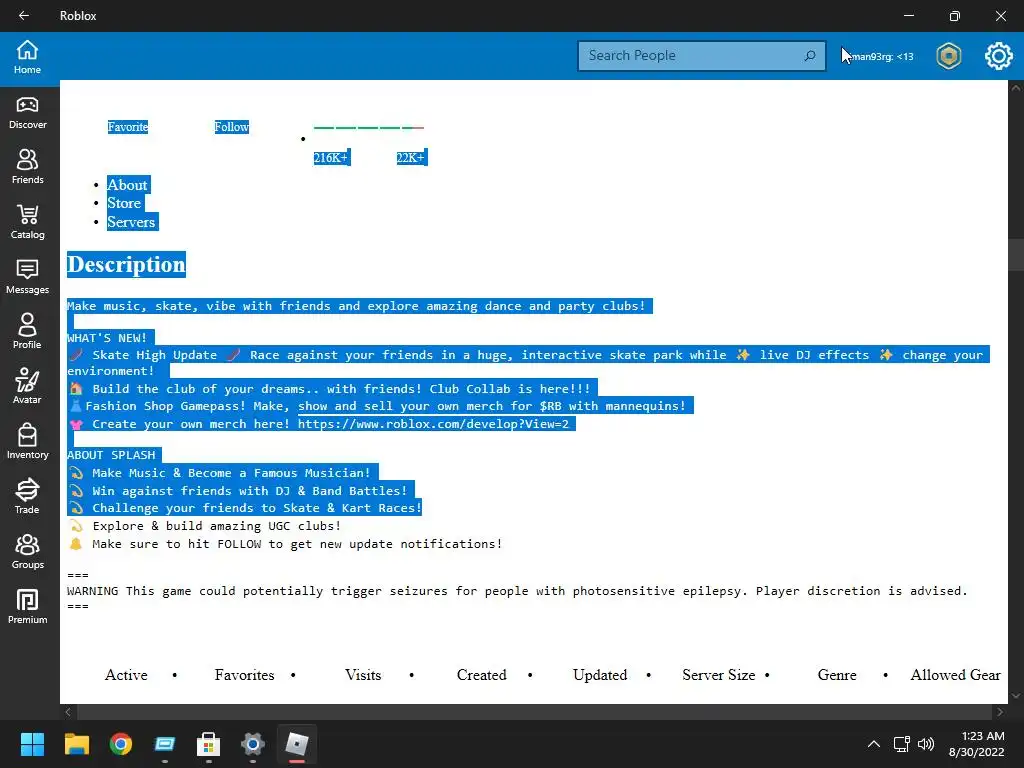Open the Windows Start menu
Viewport: 1024px width, 768px height.
(32, 744)
